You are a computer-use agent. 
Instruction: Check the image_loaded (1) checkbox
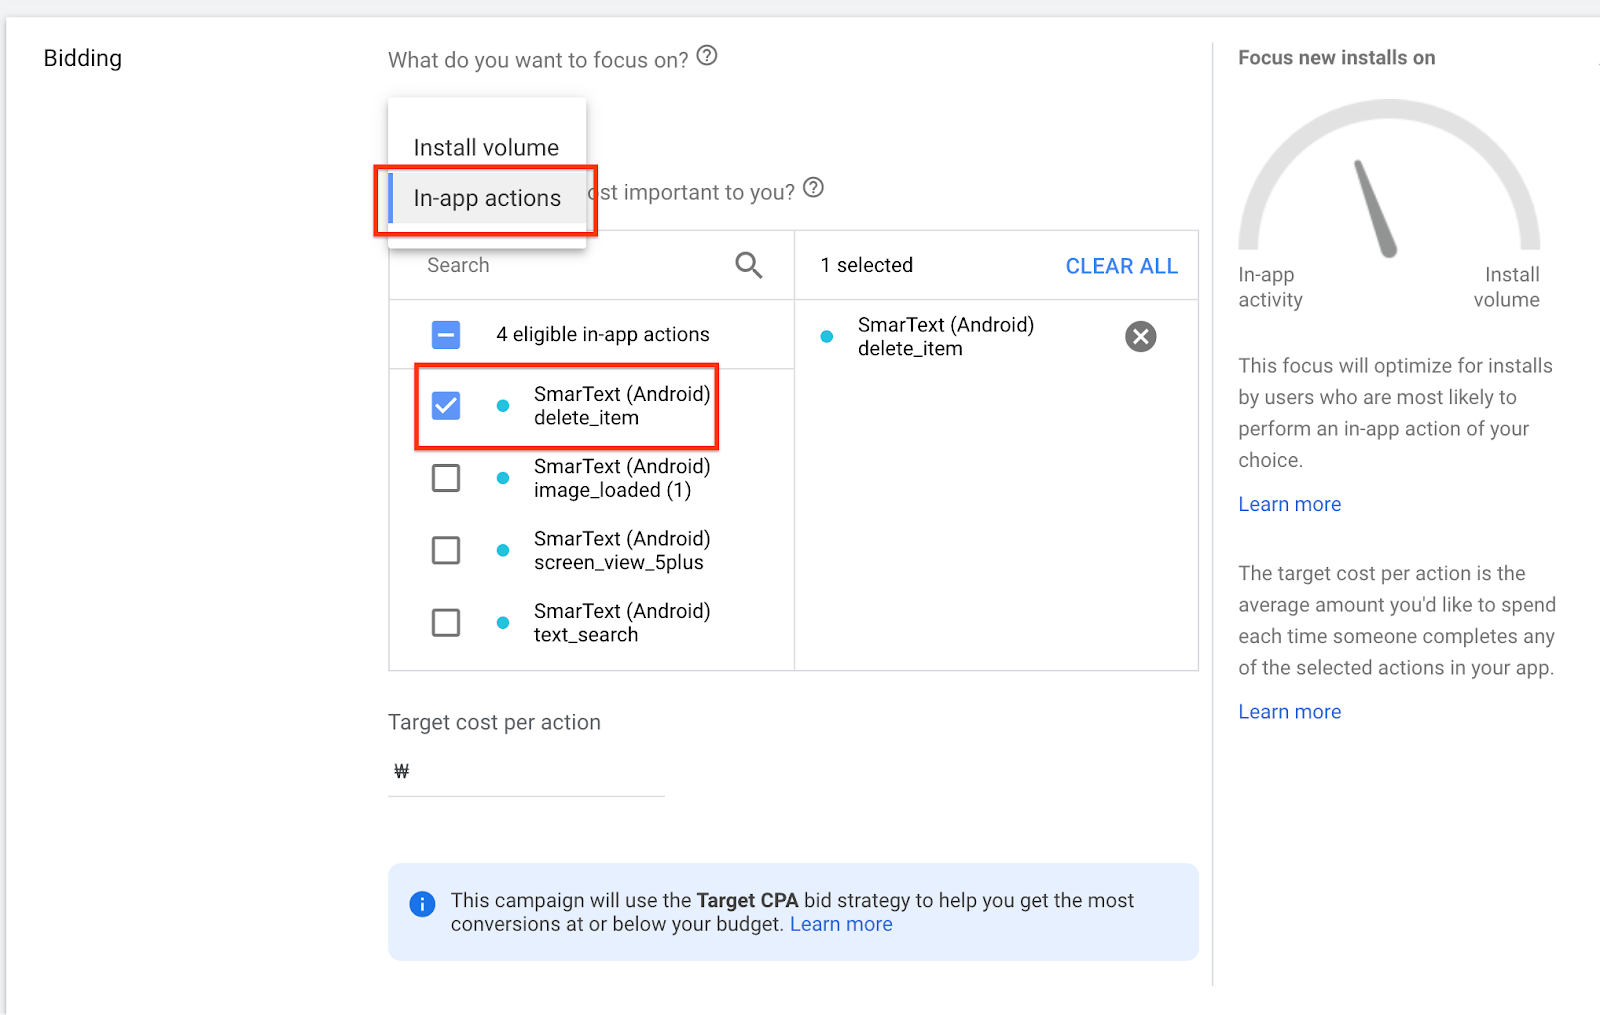tap(446, 478)
